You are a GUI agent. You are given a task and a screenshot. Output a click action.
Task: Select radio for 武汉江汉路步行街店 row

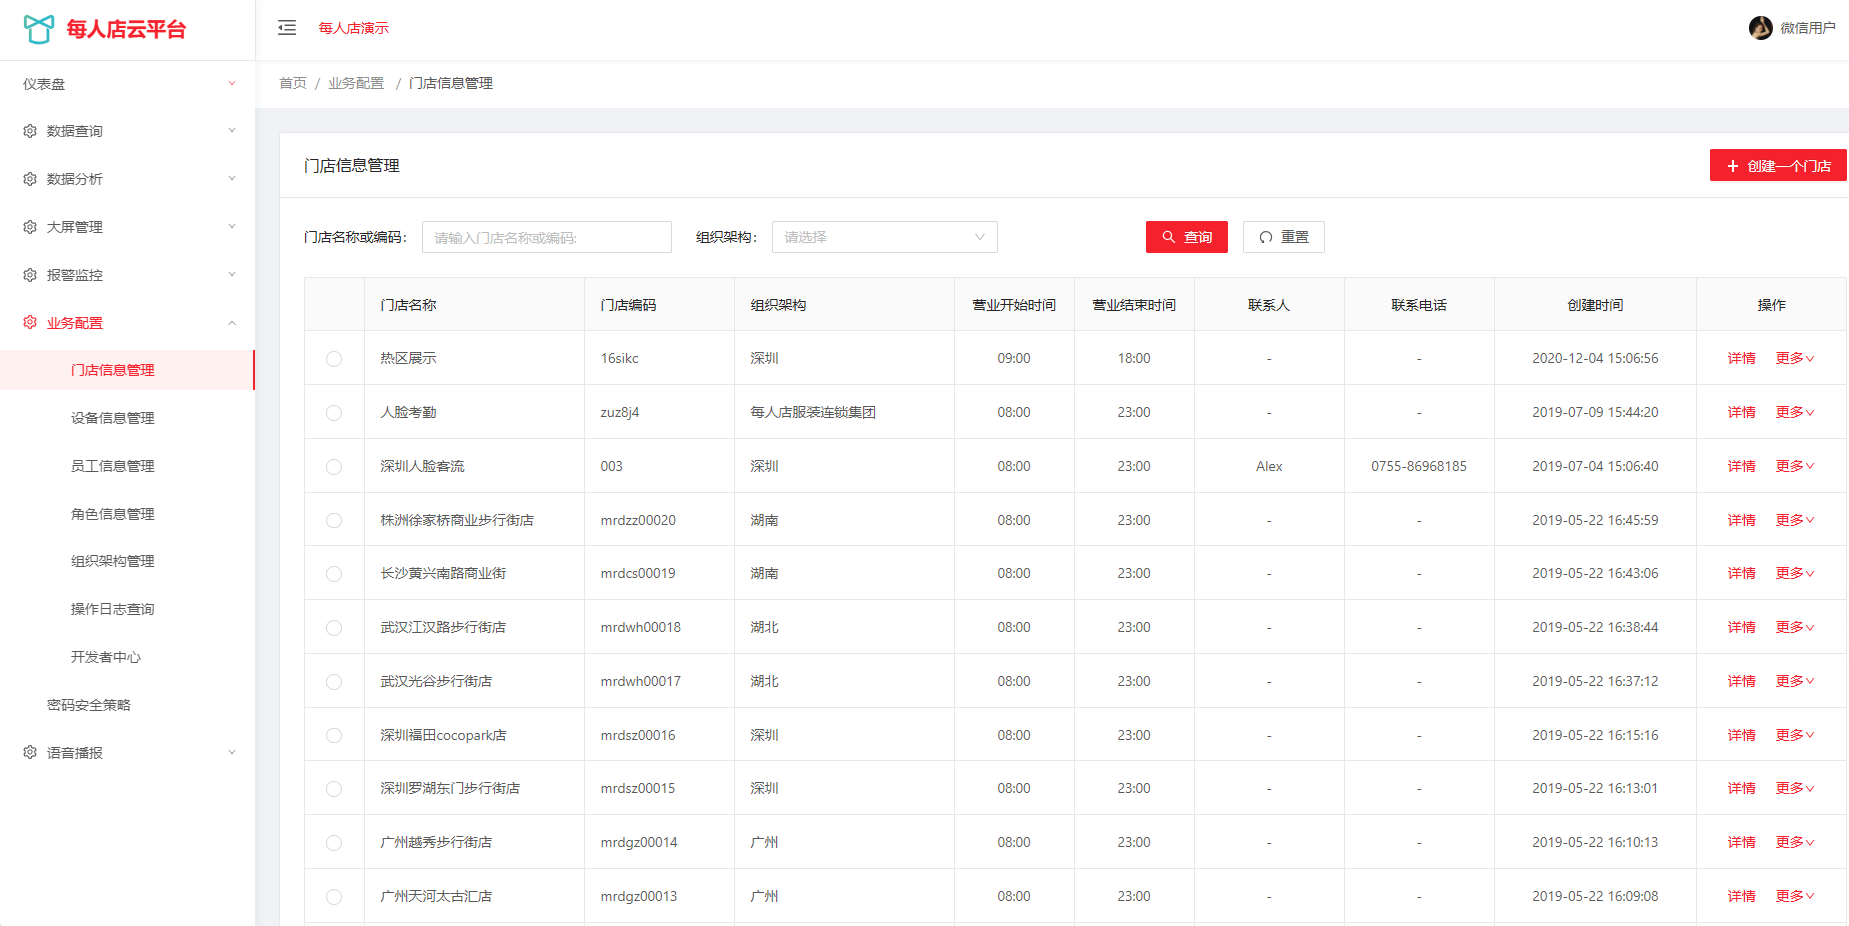point(334,628)
